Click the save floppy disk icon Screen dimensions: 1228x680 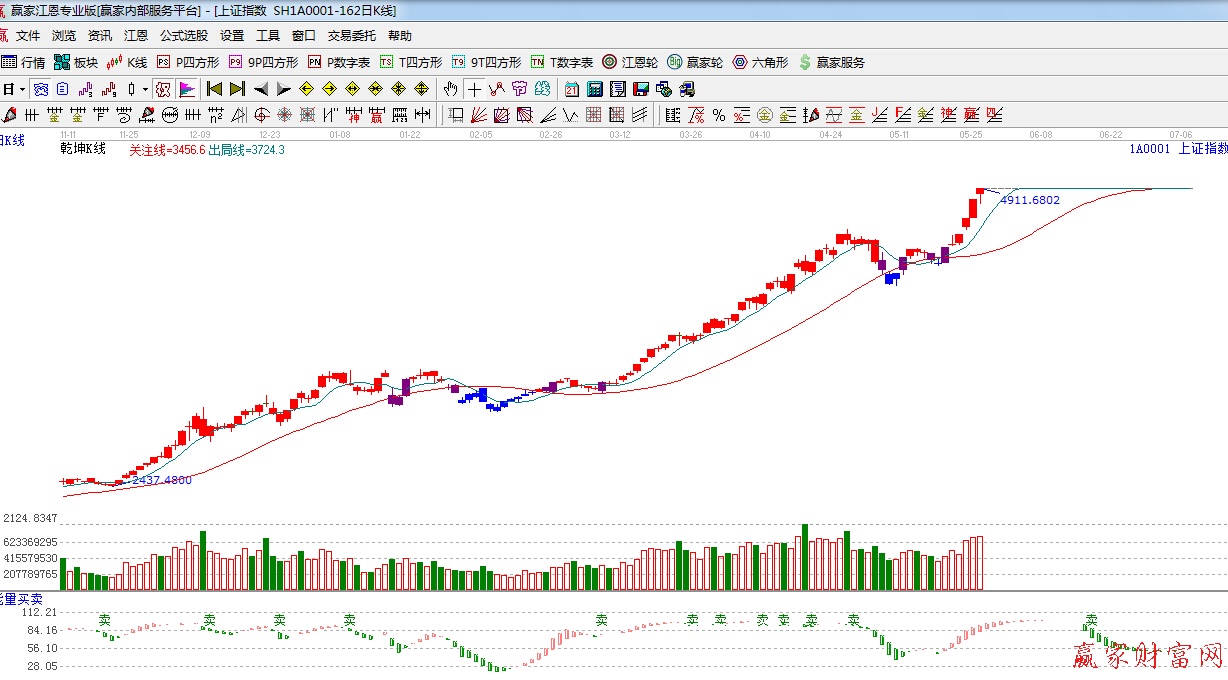(x=639, y=89)
